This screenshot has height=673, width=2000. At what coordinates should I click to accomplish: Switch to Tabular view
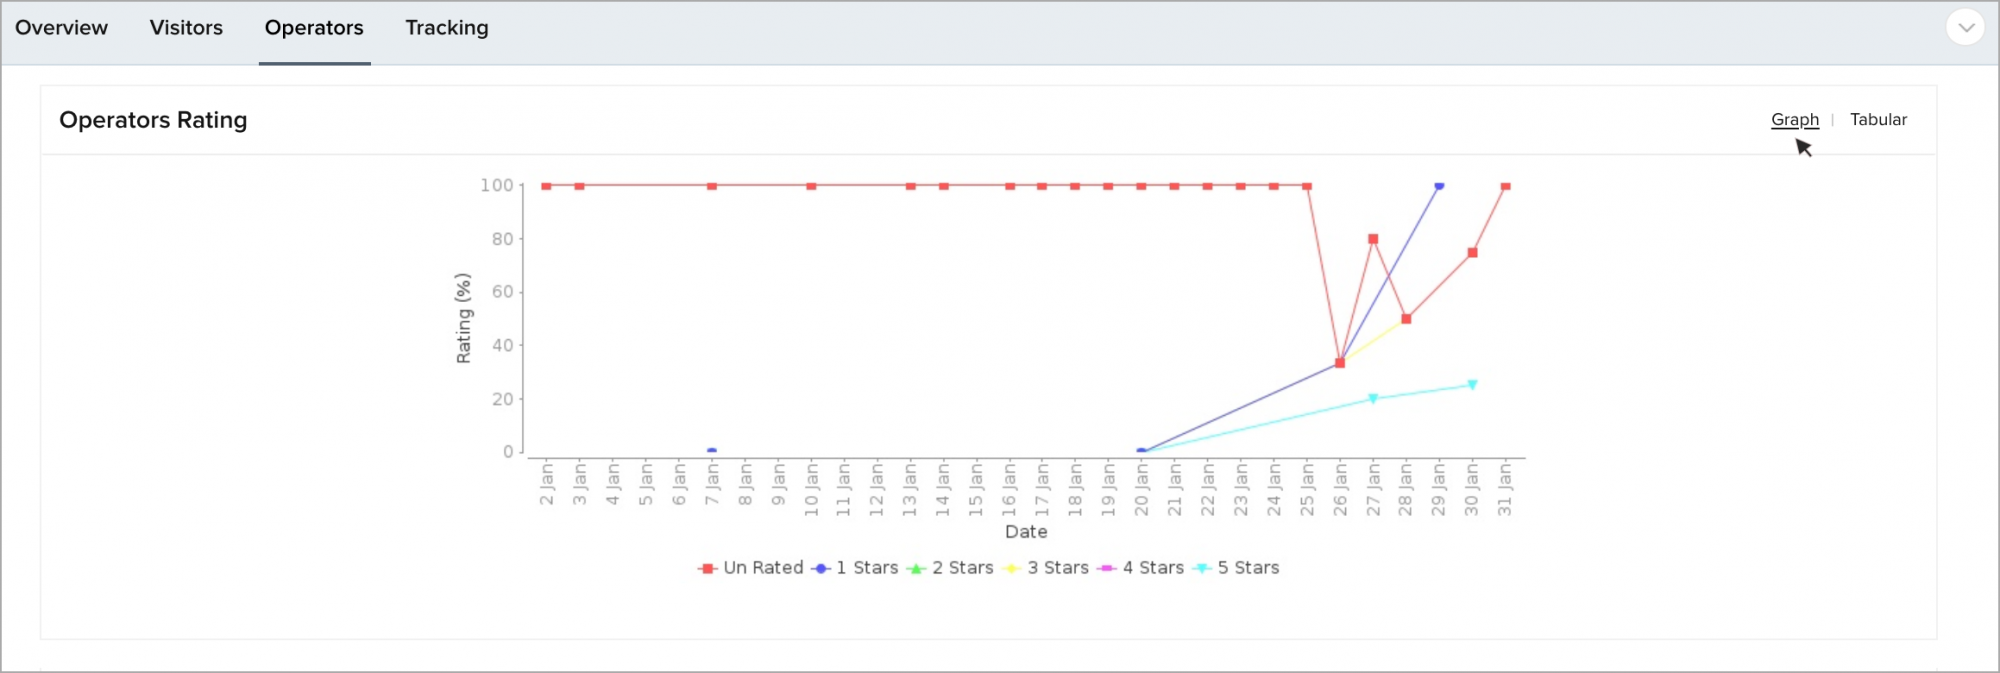tap(1878, 119)
